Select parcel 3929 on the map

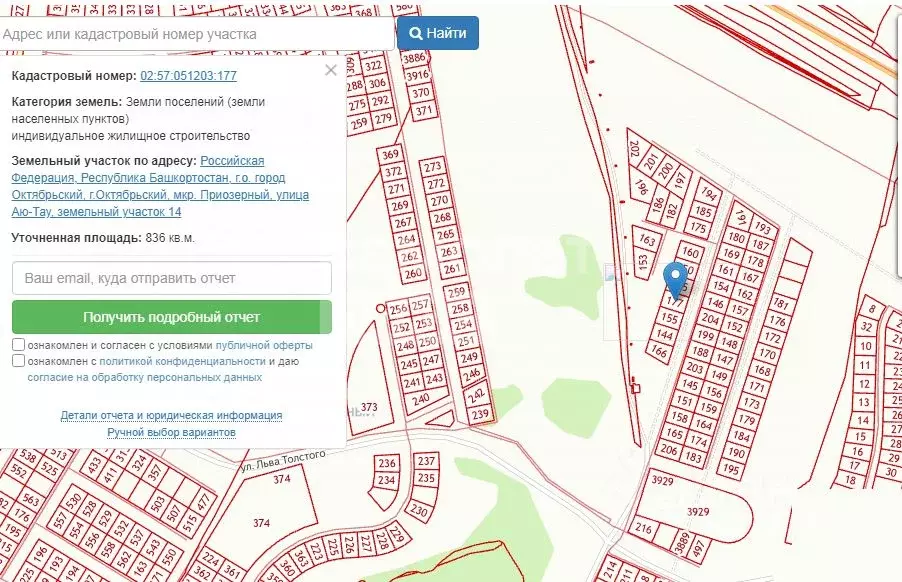point(698,511)
